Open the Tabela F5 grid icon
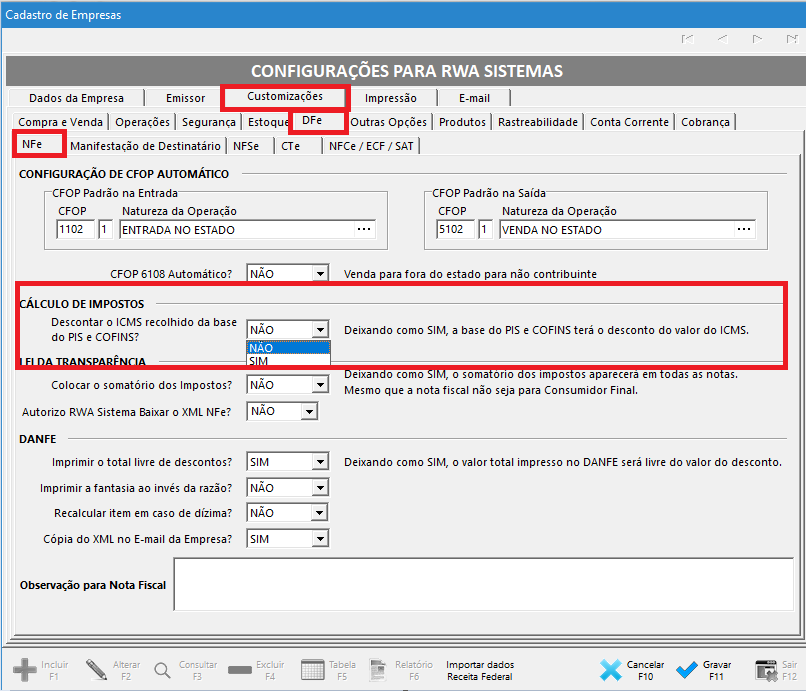This screenshot has height=691, width=806. (313, 670)
